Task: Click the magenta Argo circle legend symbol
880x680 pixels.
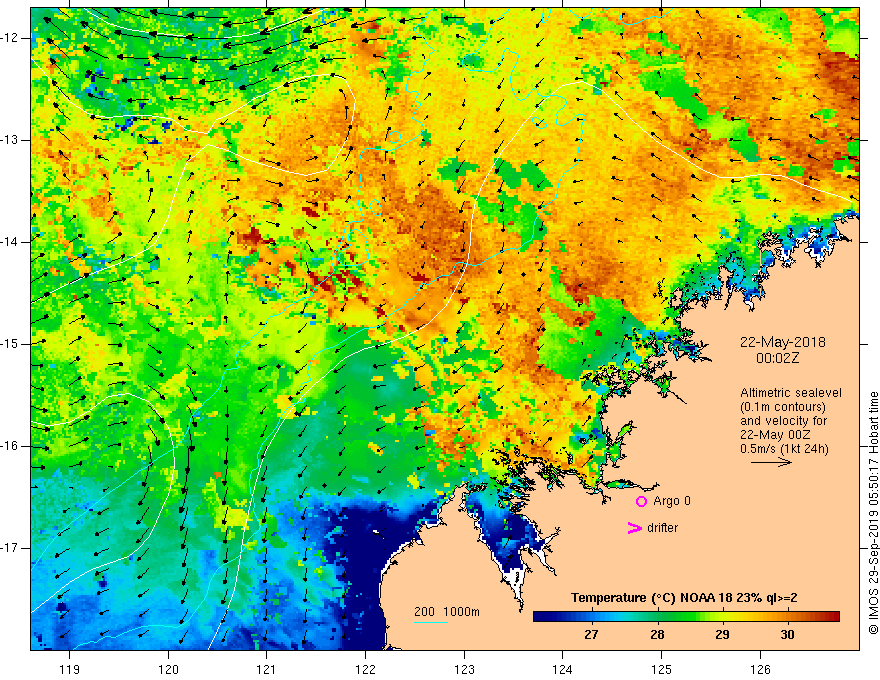Action: (x=641, y=501)
